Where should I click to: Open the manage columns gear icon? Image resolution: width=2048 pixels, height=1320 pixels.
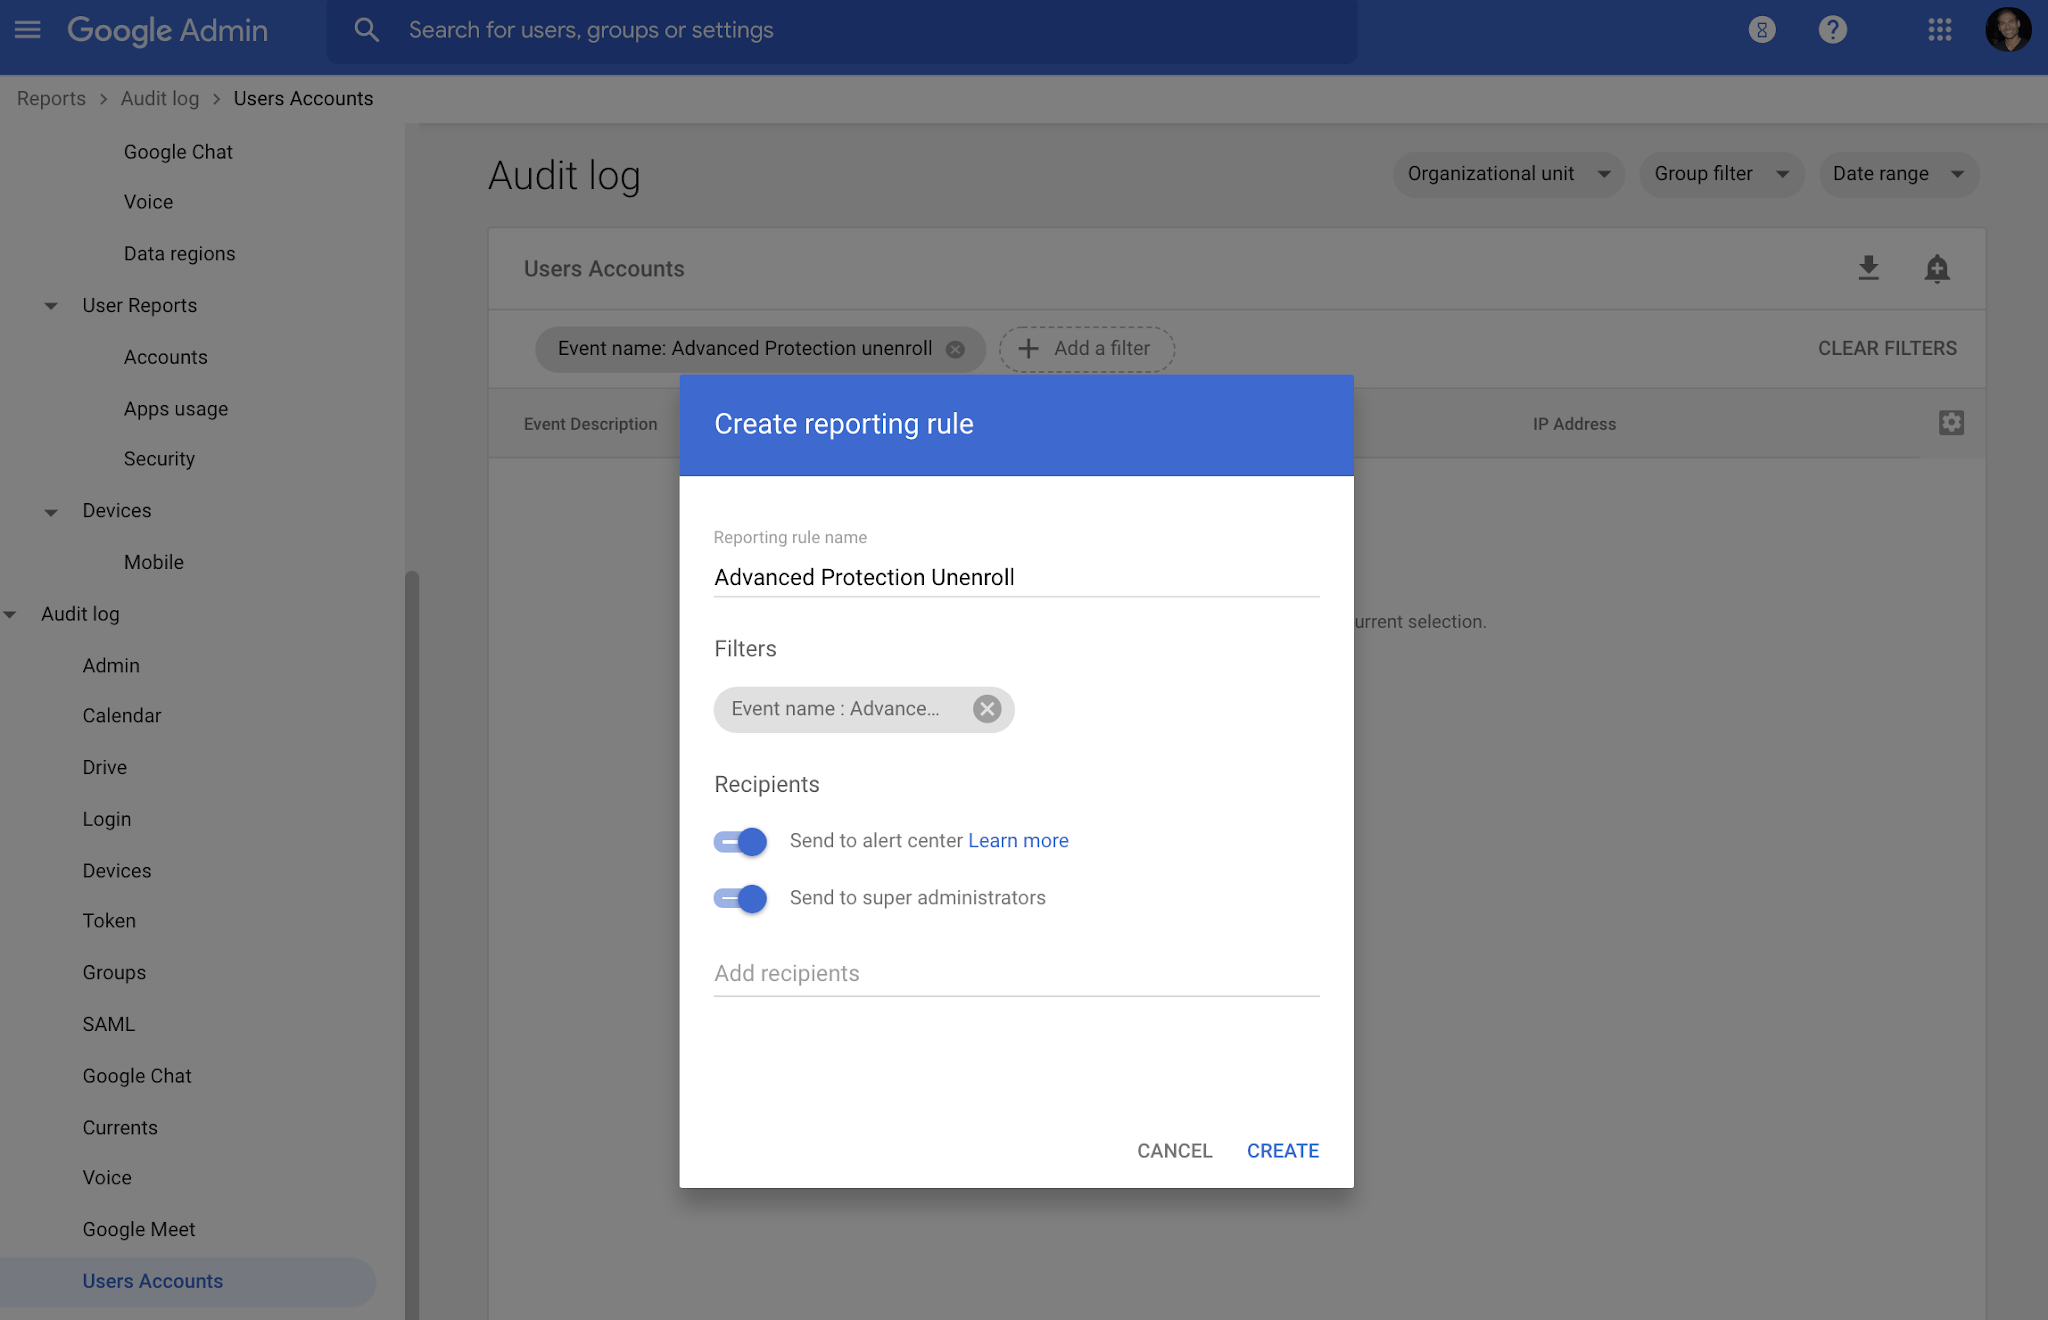pyautogui.click(x=1952, y=423)
